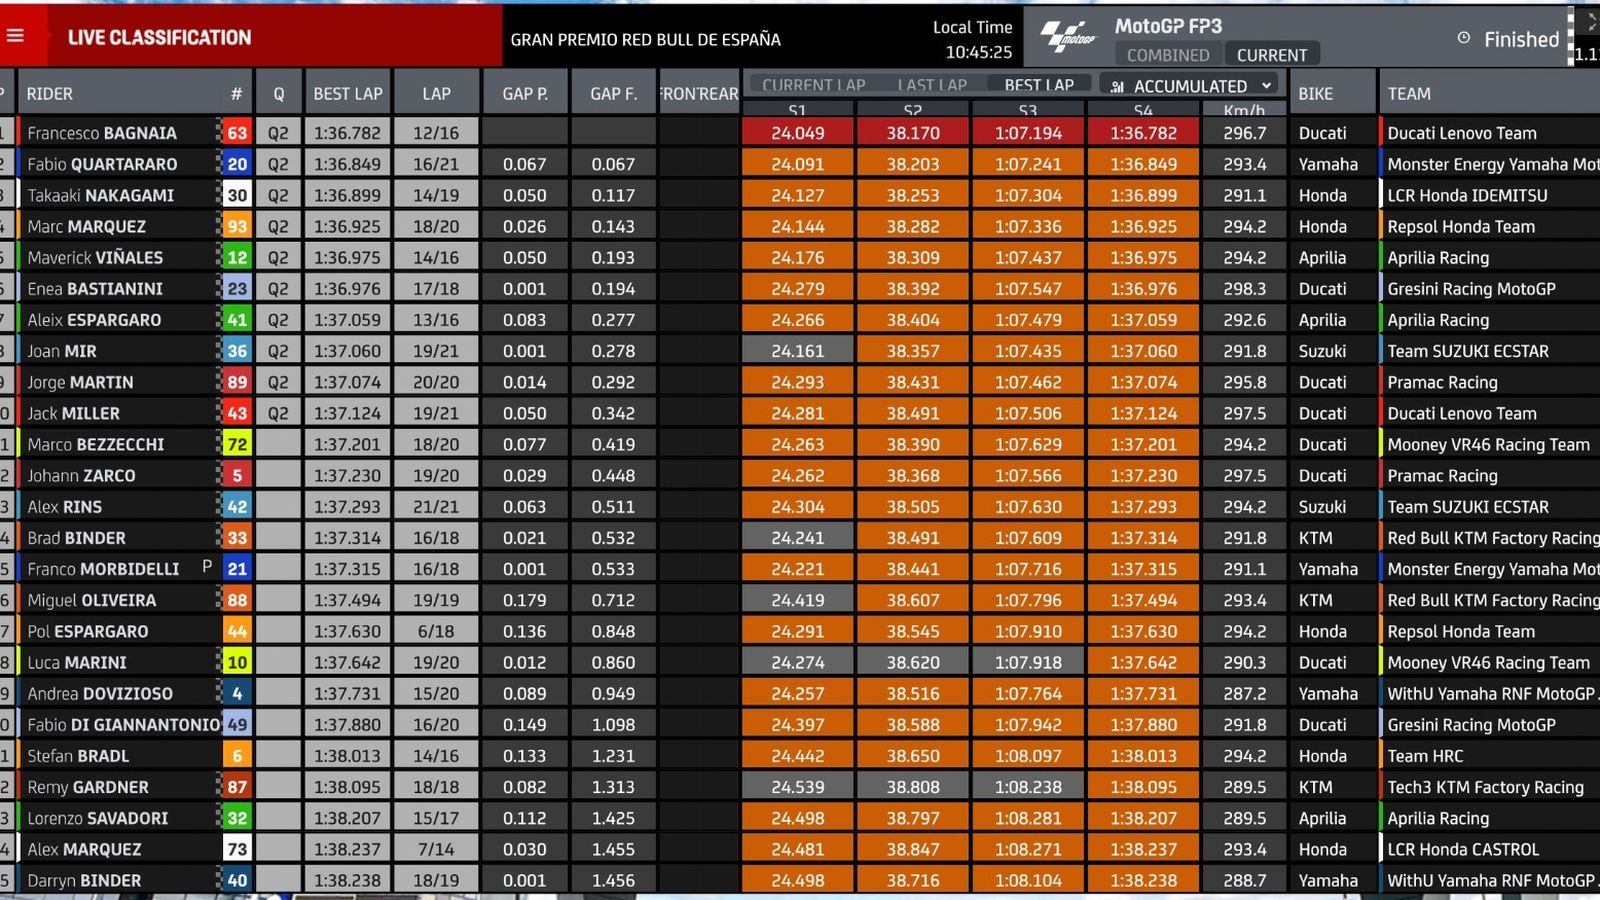Click the clock icon beside Finished
Viewport: 1600px width, 900px height.
click(x=1464, y=38)
